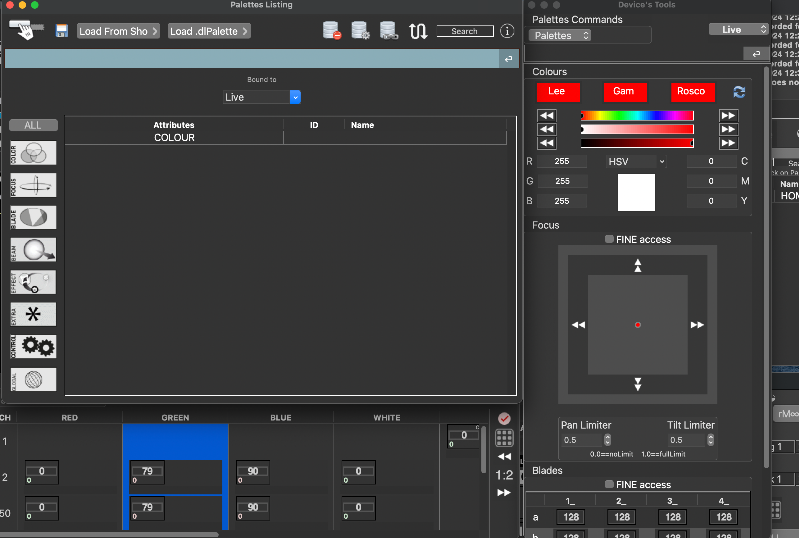The width and height of the screenshot is (799, 538).
Task: Click the ALL filter button
Action: (33, 125)
